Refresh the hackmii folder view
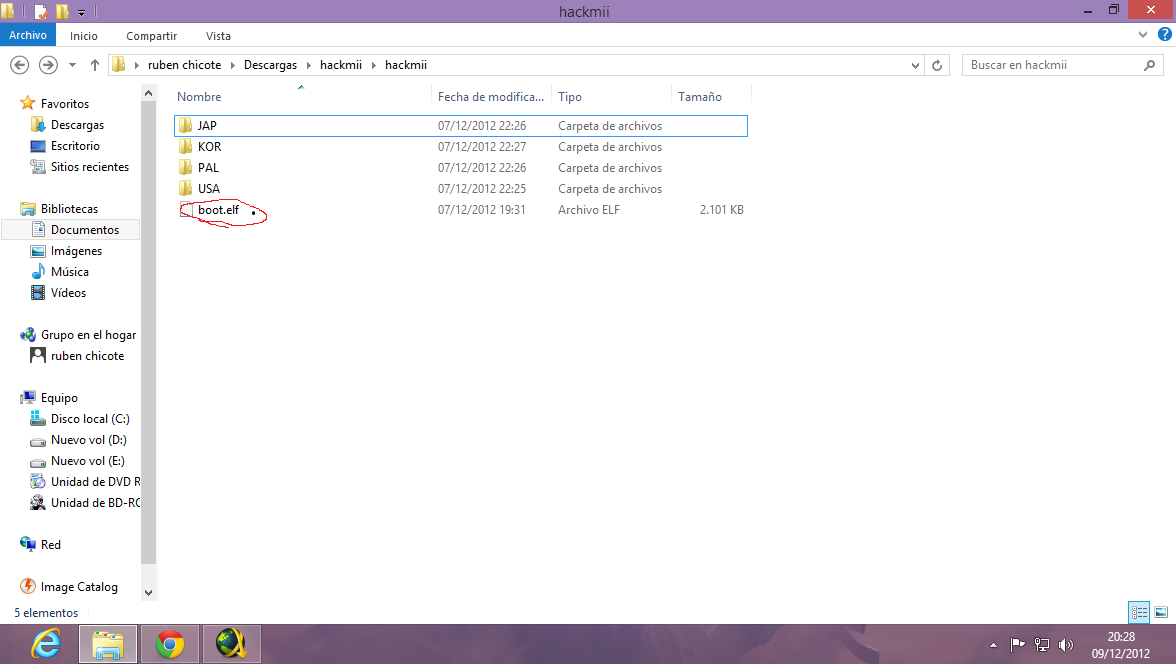The height and width of the screenshot is (664, 1176). (x=937, y=65)
